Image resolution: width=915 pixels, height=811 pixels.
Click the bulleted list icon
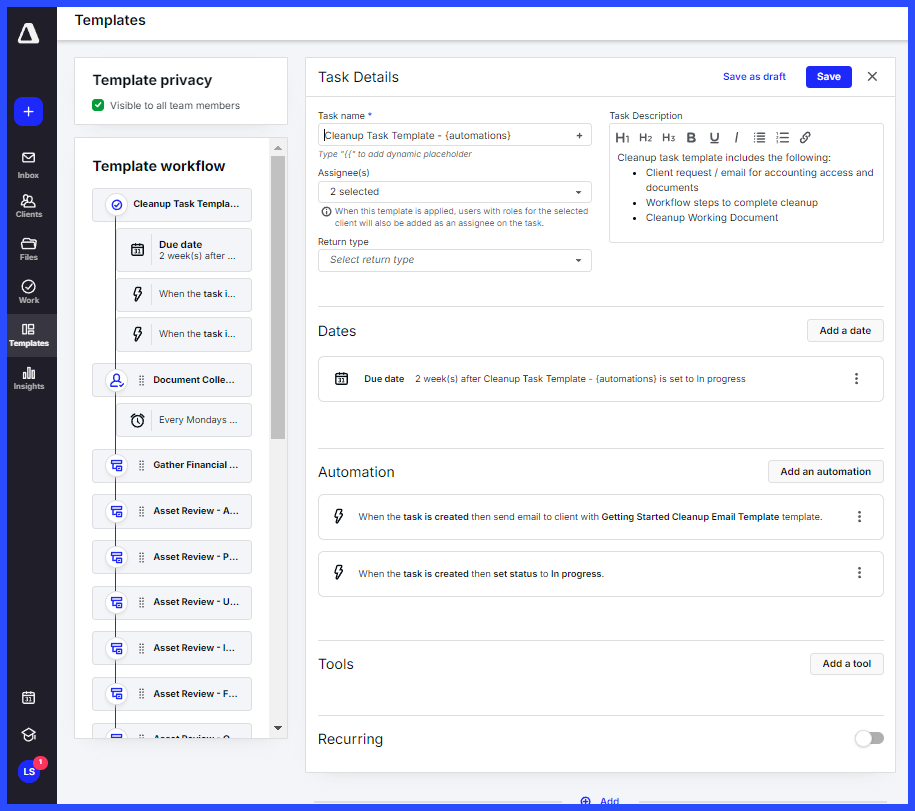point(760,138)
